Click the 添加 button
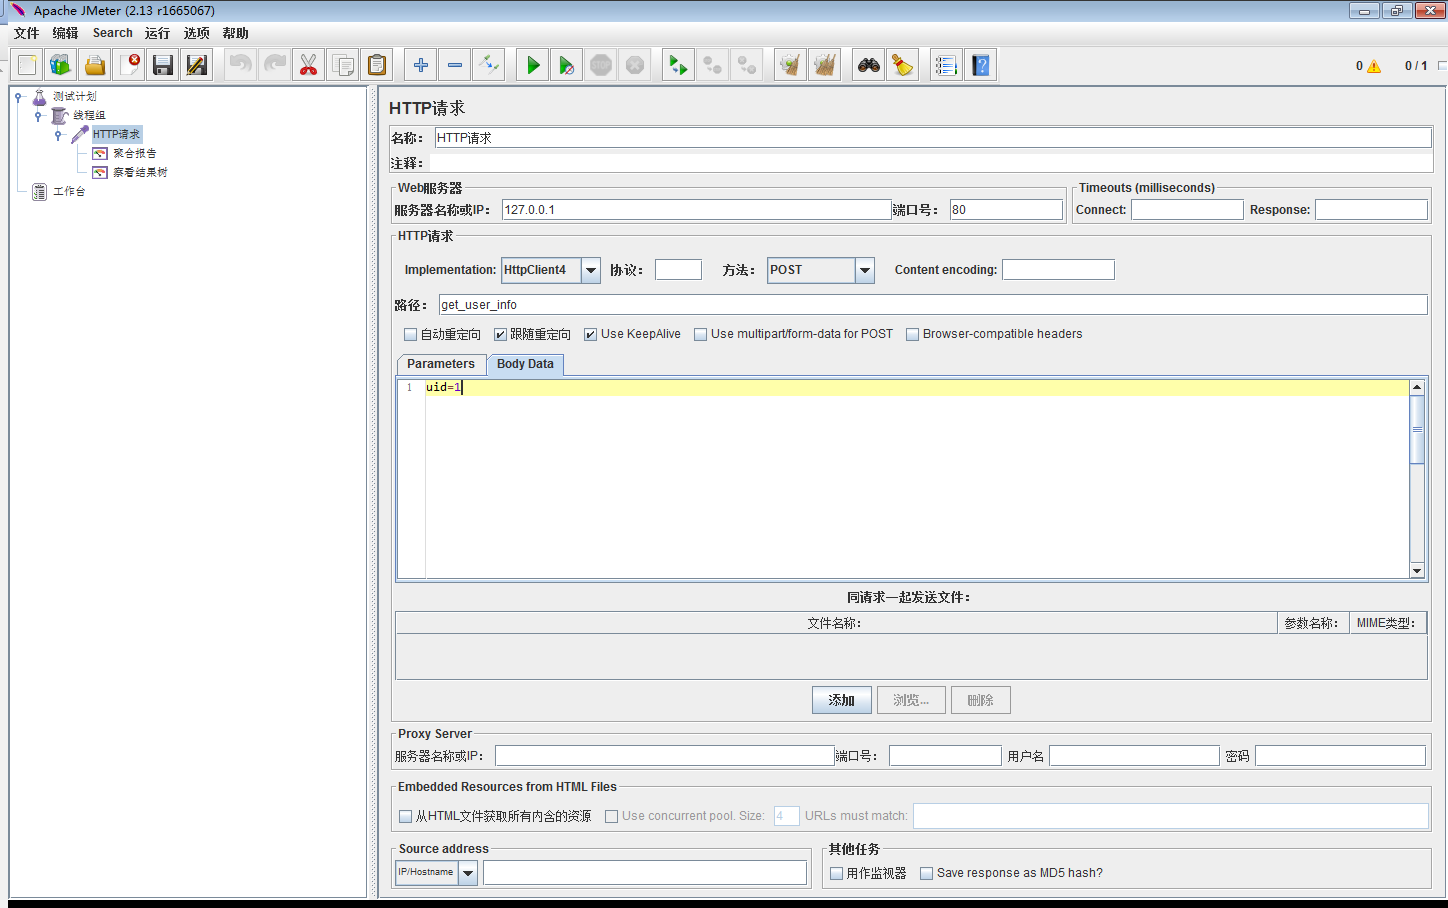The image size is (1448, 908). tap(841, 700)
